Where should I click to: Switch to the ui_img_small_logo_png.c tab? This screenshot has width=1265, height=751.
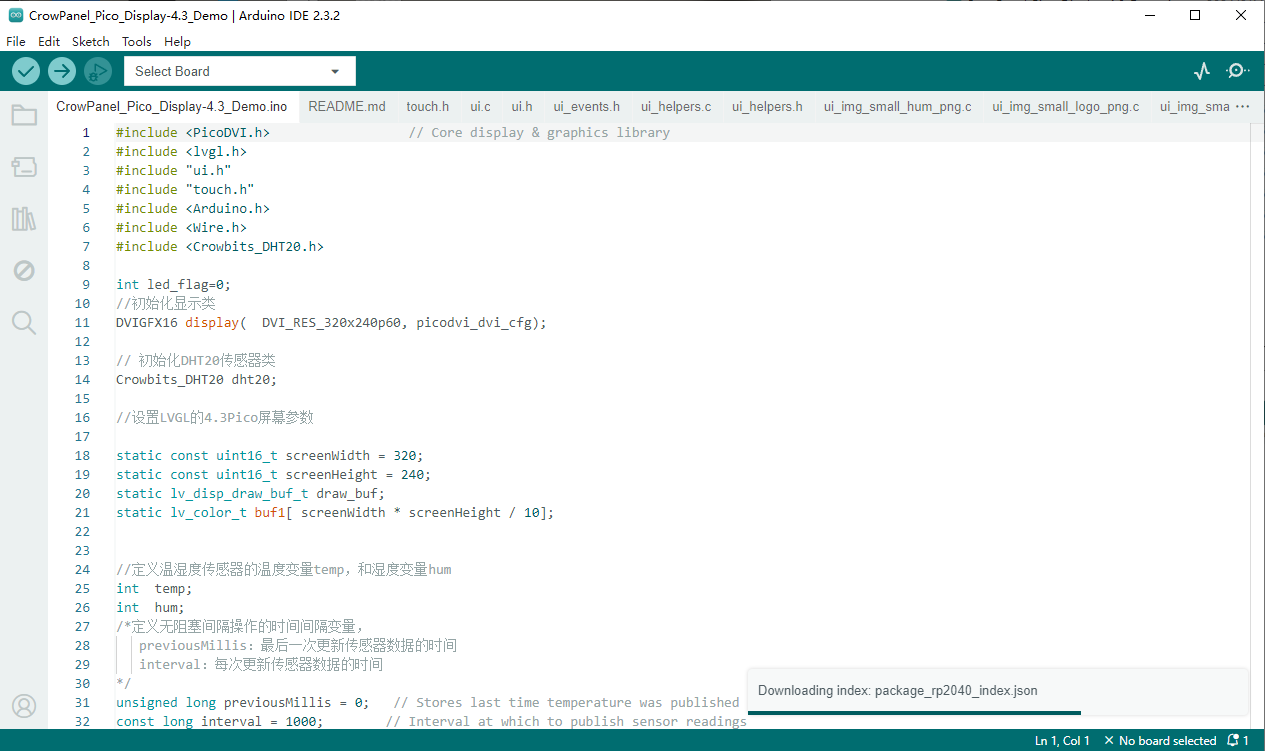point(1066,106)
